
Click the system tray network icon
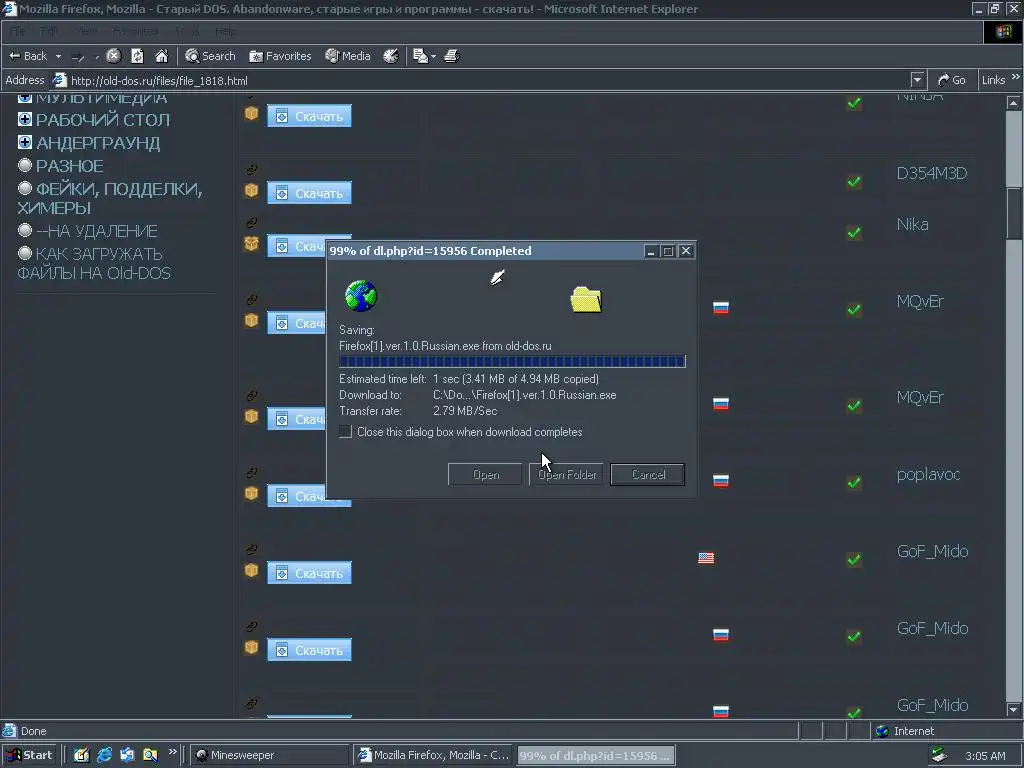(x=939, y=755)
